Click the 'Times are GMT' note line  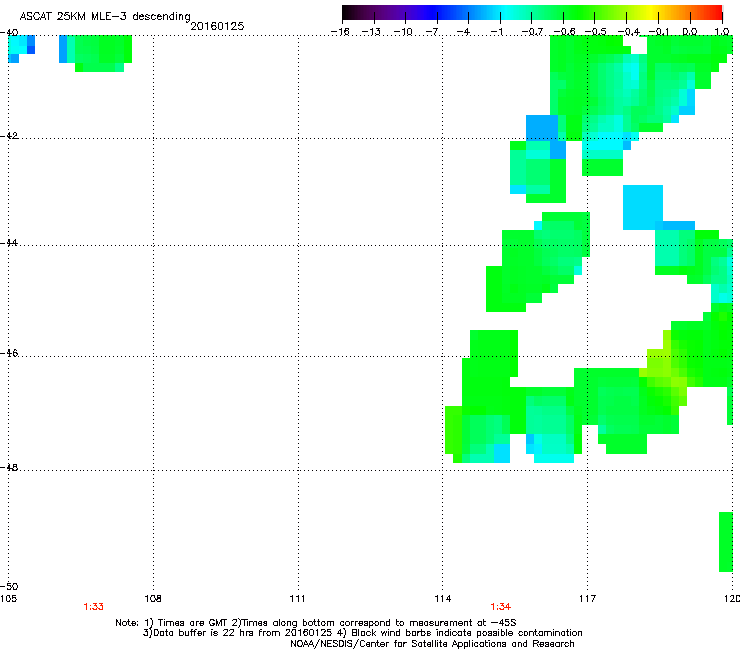[316, 623]
